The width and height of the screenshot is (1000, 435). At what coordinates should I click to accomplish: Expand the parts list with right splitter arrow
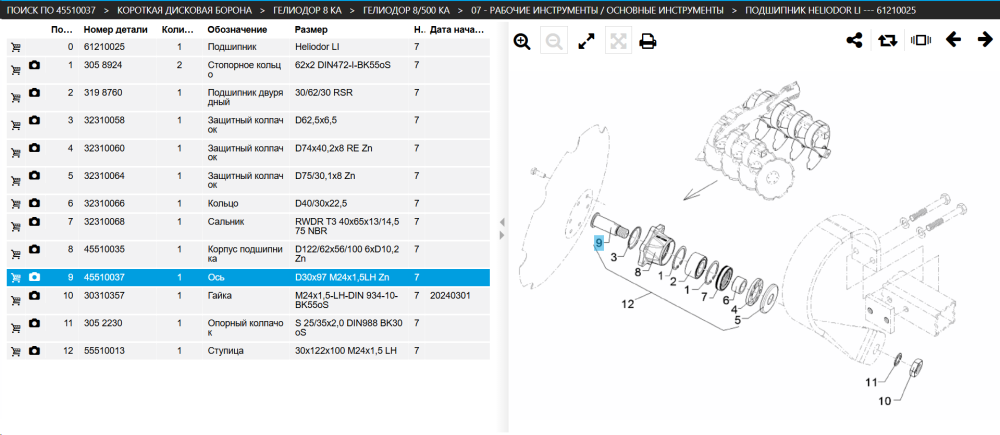(x=502, y=235)
